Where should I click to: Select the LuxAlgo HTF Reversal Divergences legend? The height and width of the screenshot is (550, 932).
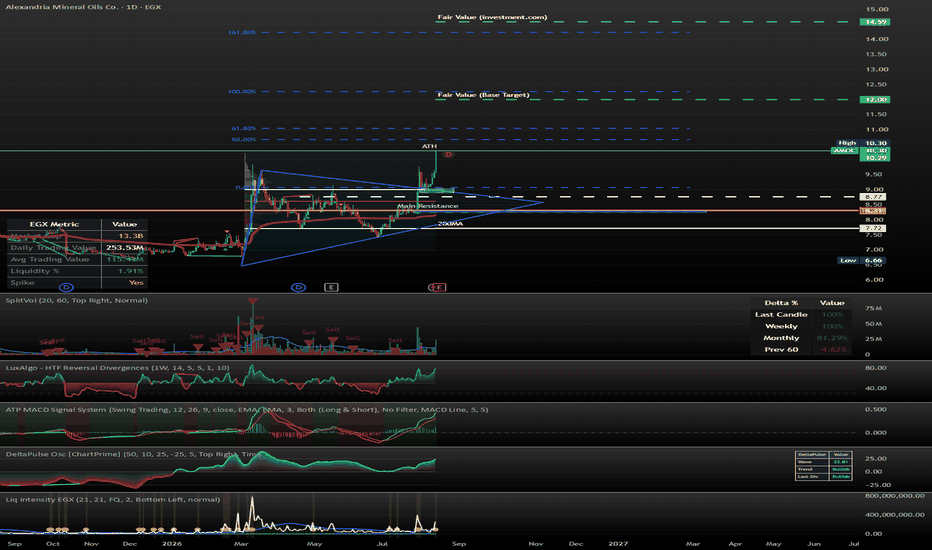pyautogui.click(x=117, y=367)
